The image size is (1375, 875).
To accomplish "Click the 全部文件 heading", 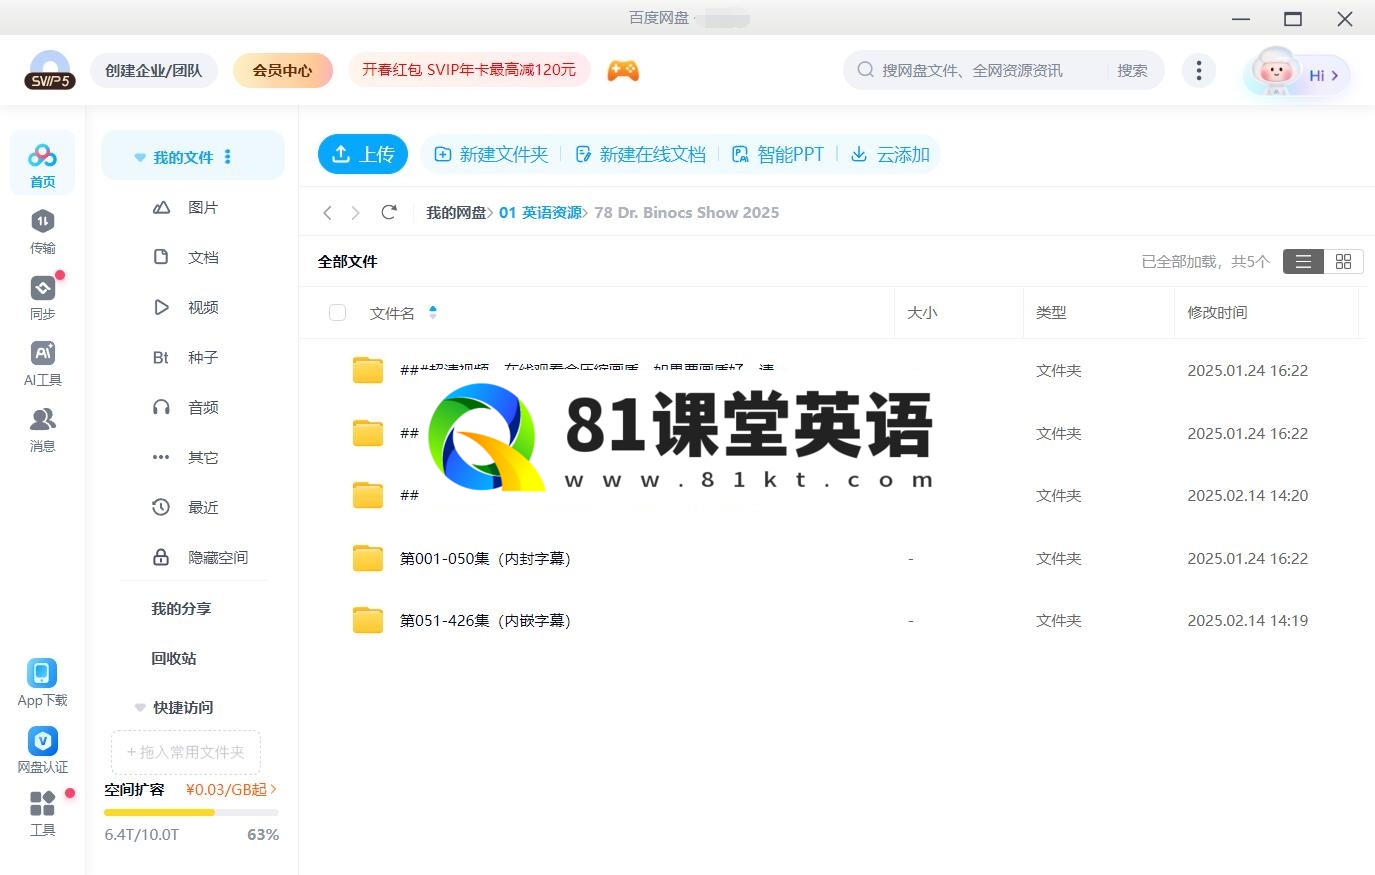I will point(347,261).
